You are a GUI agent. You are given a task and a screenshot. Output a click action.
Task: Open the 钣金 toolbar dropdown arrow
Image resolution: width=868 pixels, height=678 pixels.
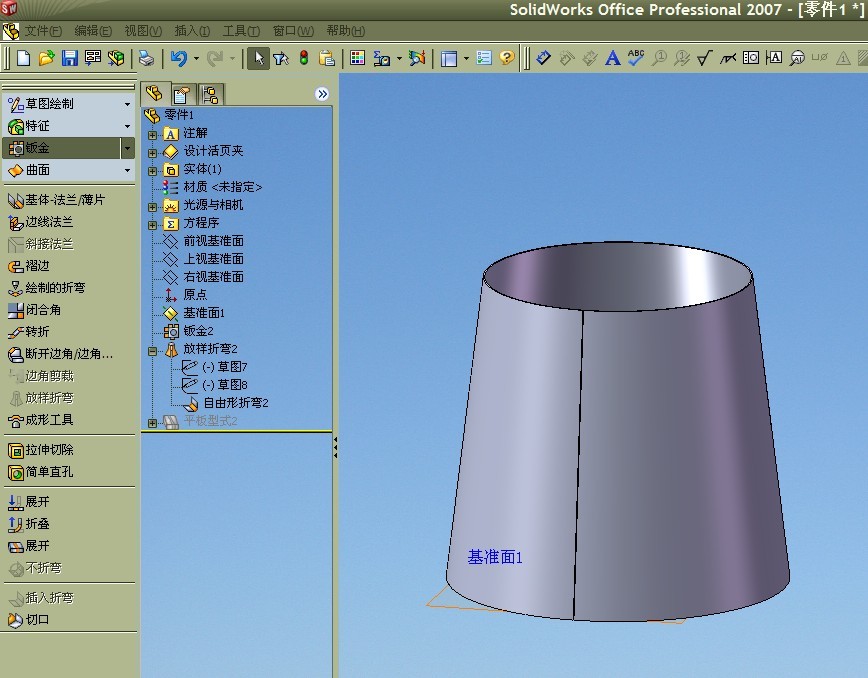click(x=127, y=148)
